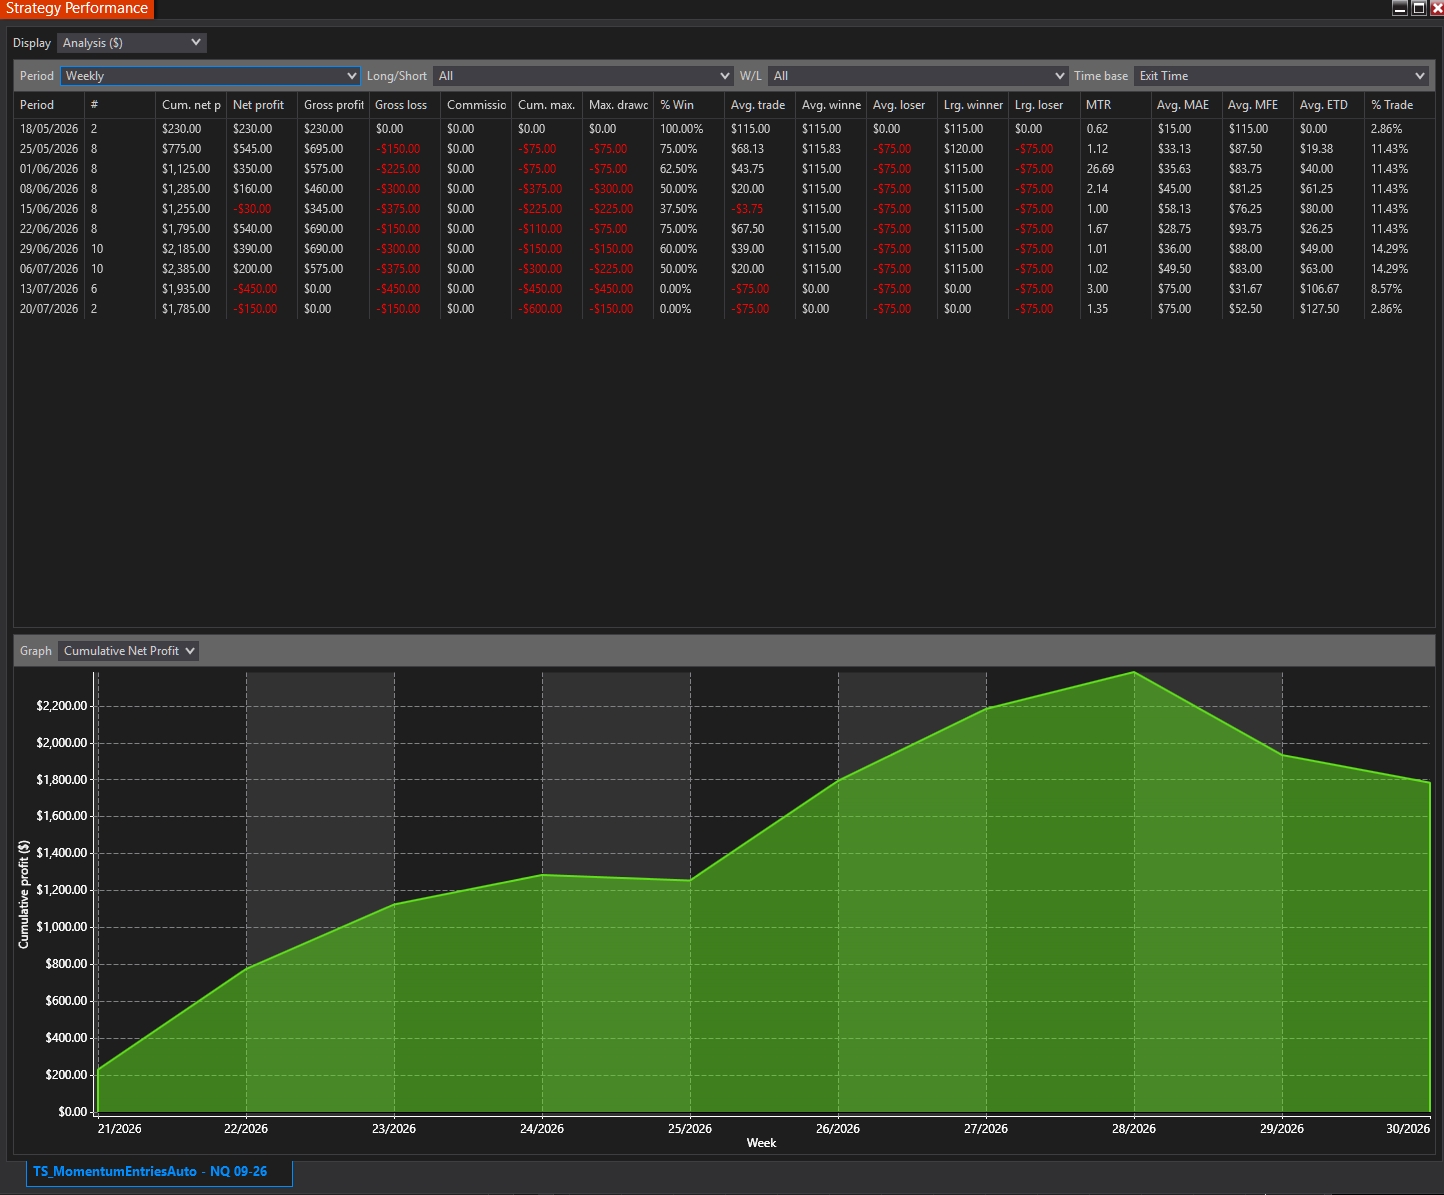Change Time base from Exit Time
This screenshot has width=1444, height=1195.
click(x=1281, y=76)
